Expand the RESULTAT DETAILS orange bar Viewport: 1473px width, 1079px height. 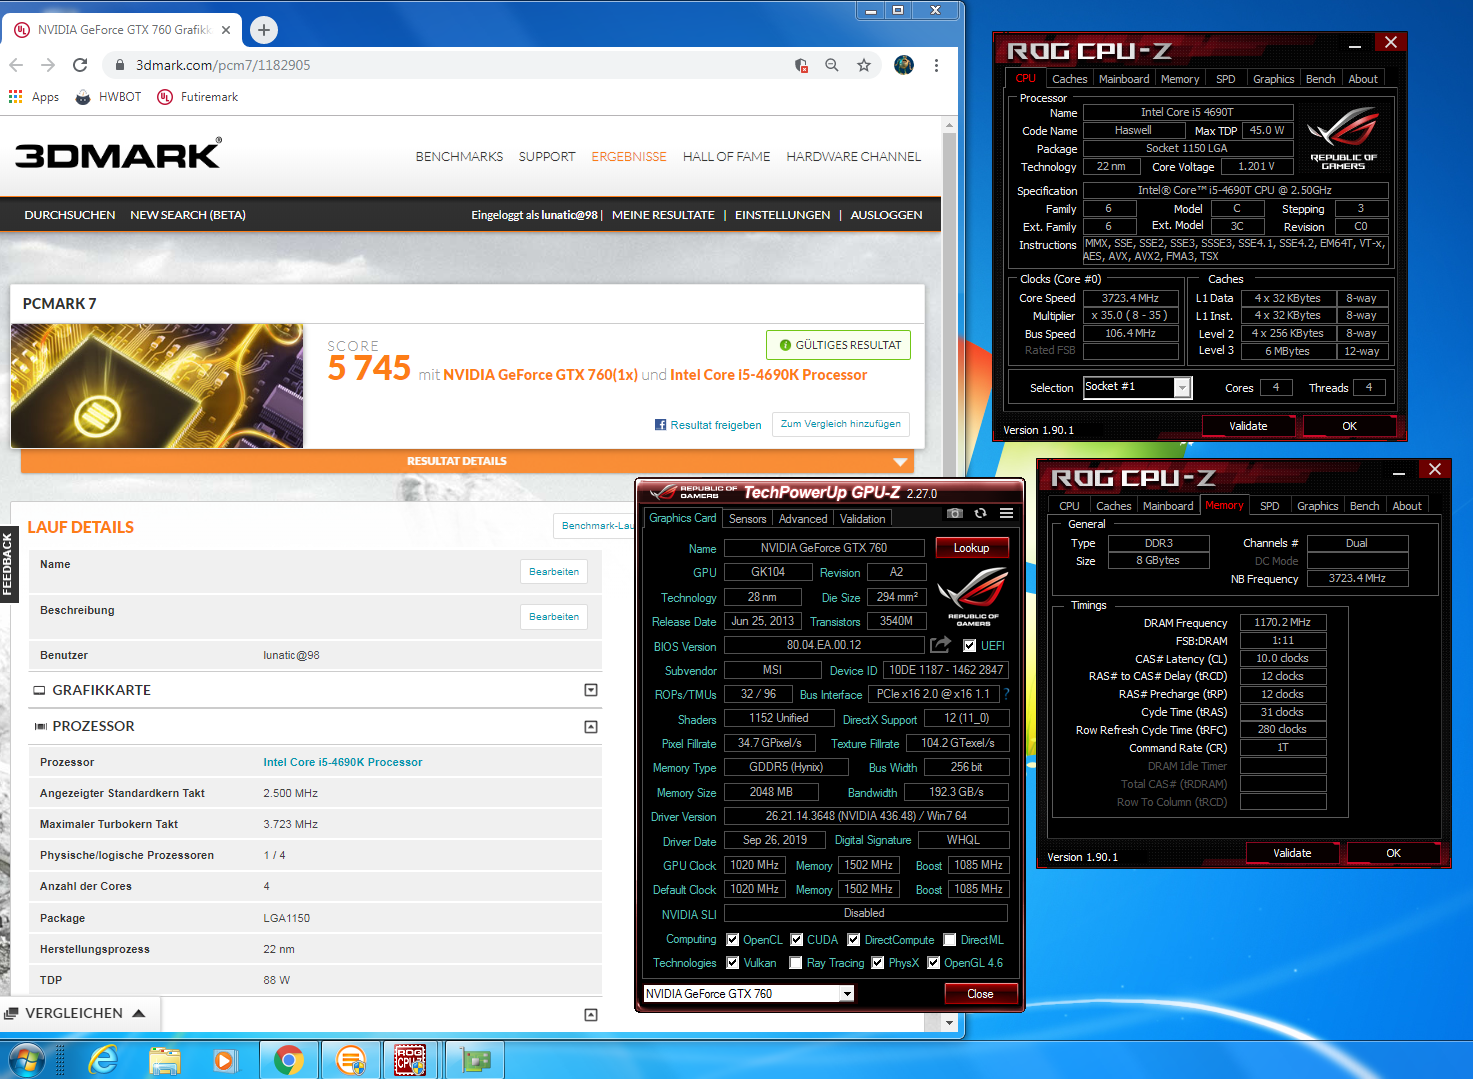click(467, 461)
